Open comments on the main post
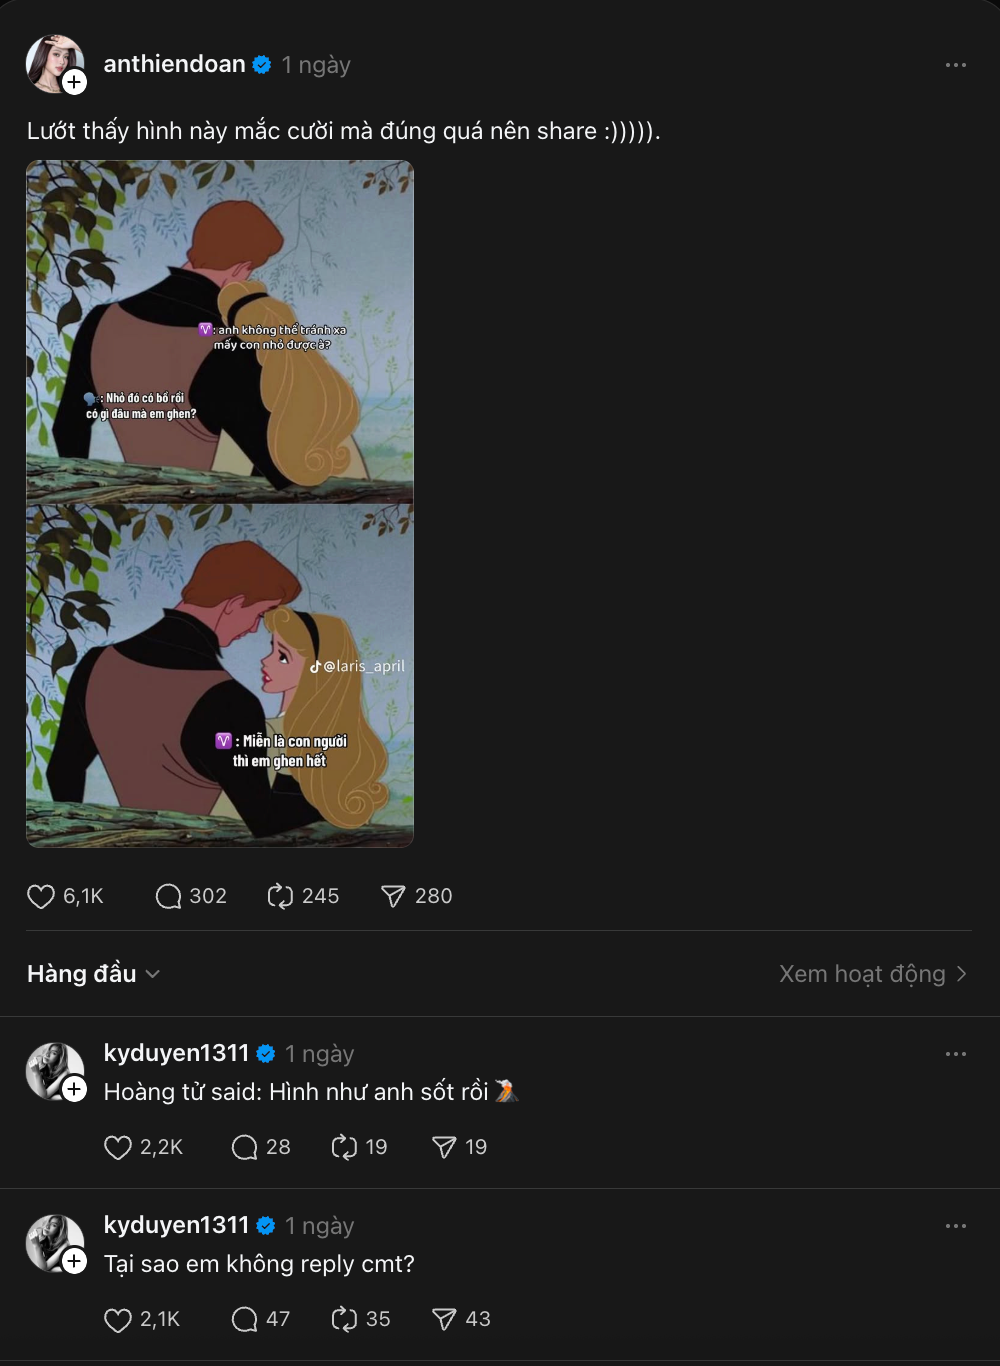The width and height of the screenshot is (1000, 1366). click(168, 896)
